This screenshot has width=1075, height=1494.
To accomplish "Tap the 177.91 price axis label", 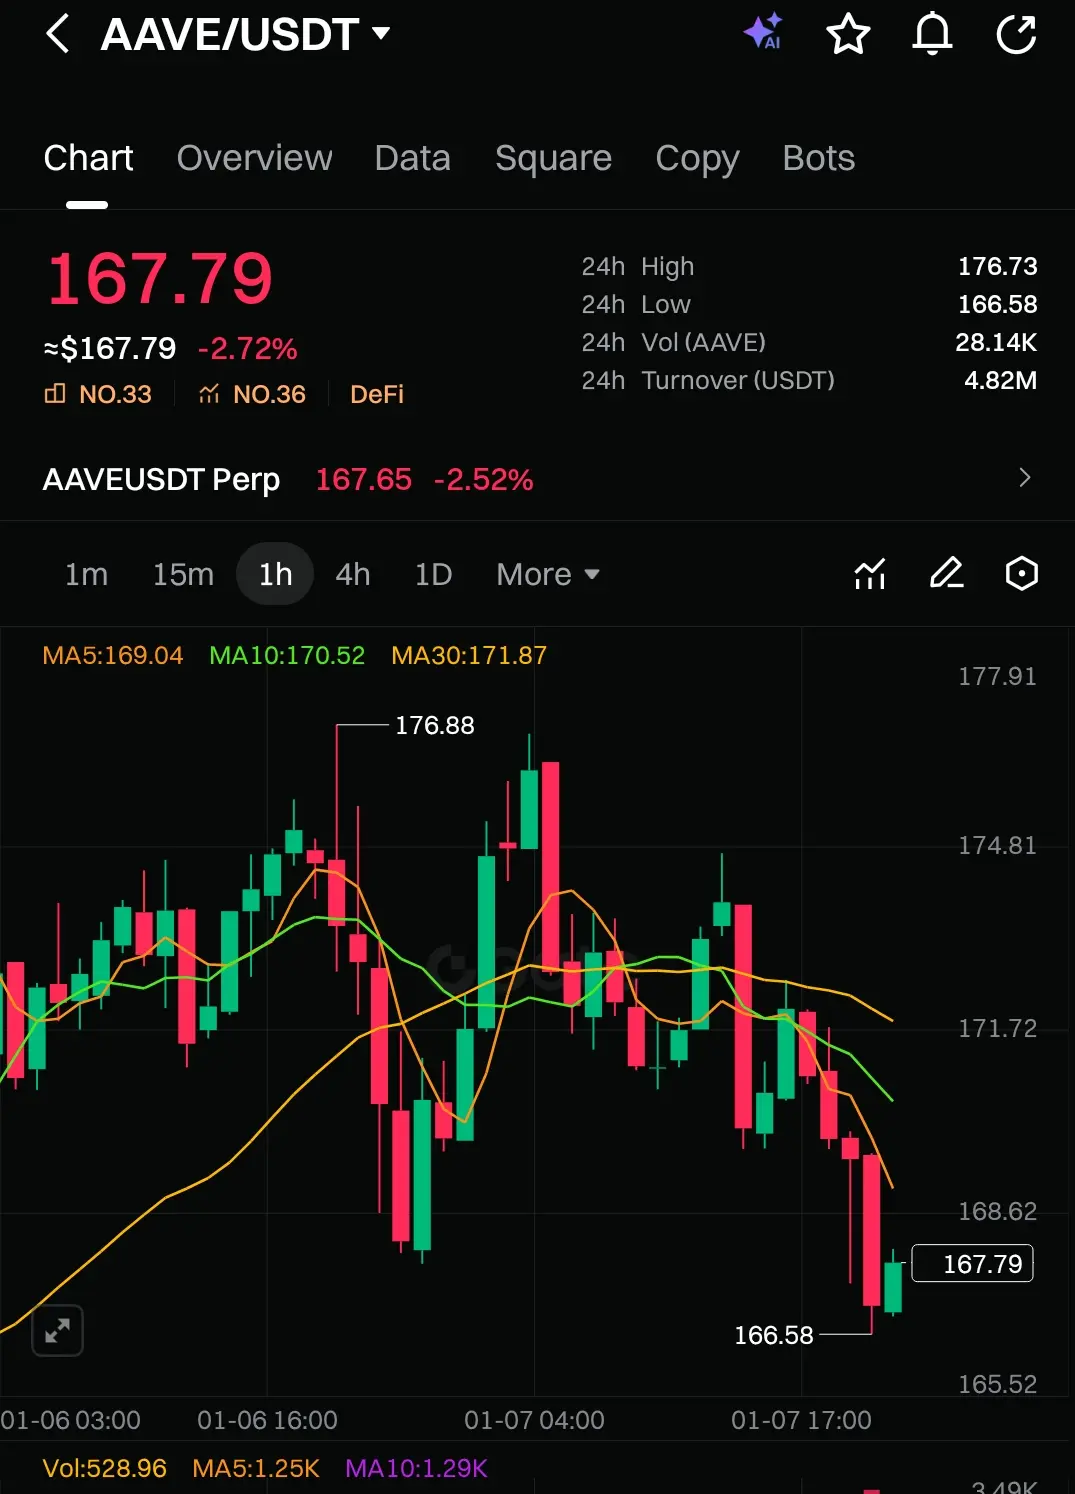I will point(997,676).
